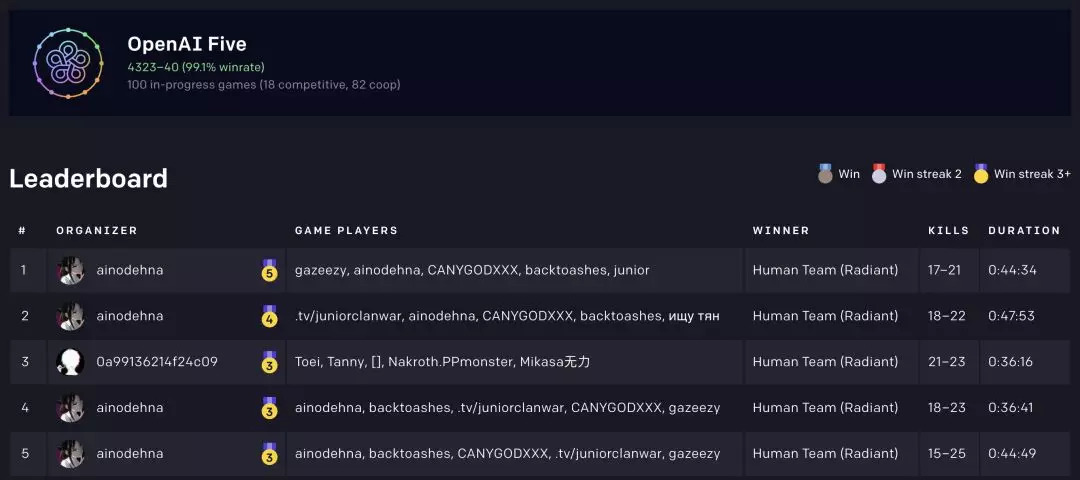The height and width of the screenshot is (480, 1080).
Task: Sort by the Duration column header
Action: pos(1024,230)
